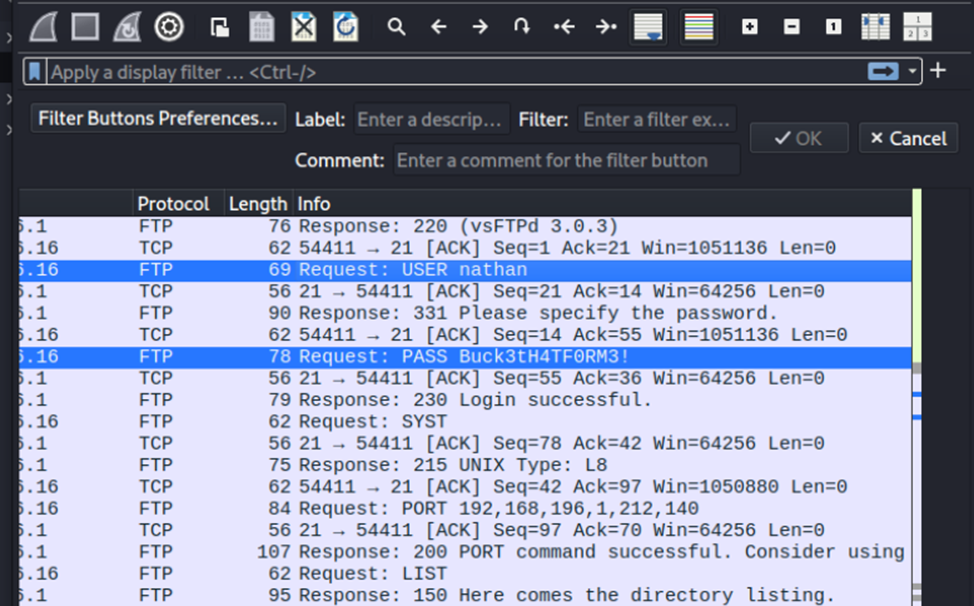
Task: Add a filter button with plus
Action: (938, 71)
